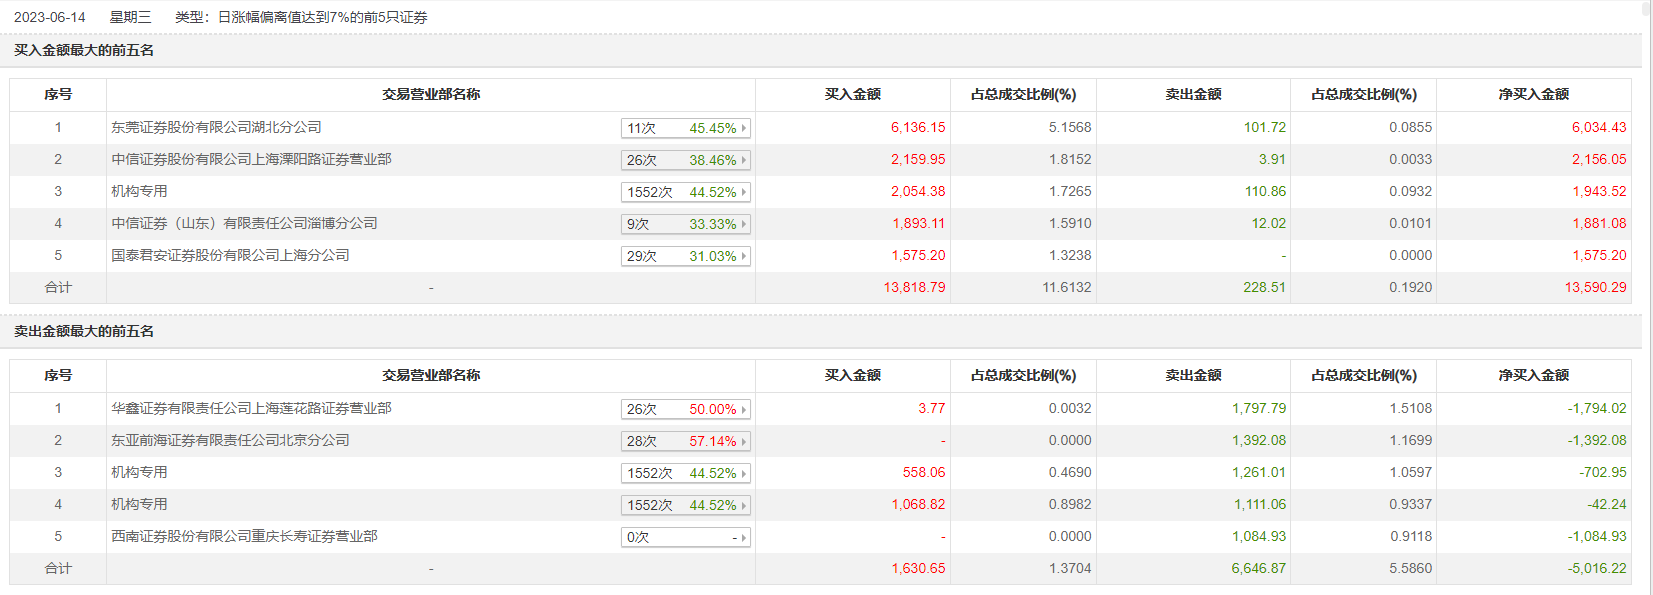Click the total net buy value 13,590.29
The width and height of the screenshot is (1653, 595).
pos(1595,287)
